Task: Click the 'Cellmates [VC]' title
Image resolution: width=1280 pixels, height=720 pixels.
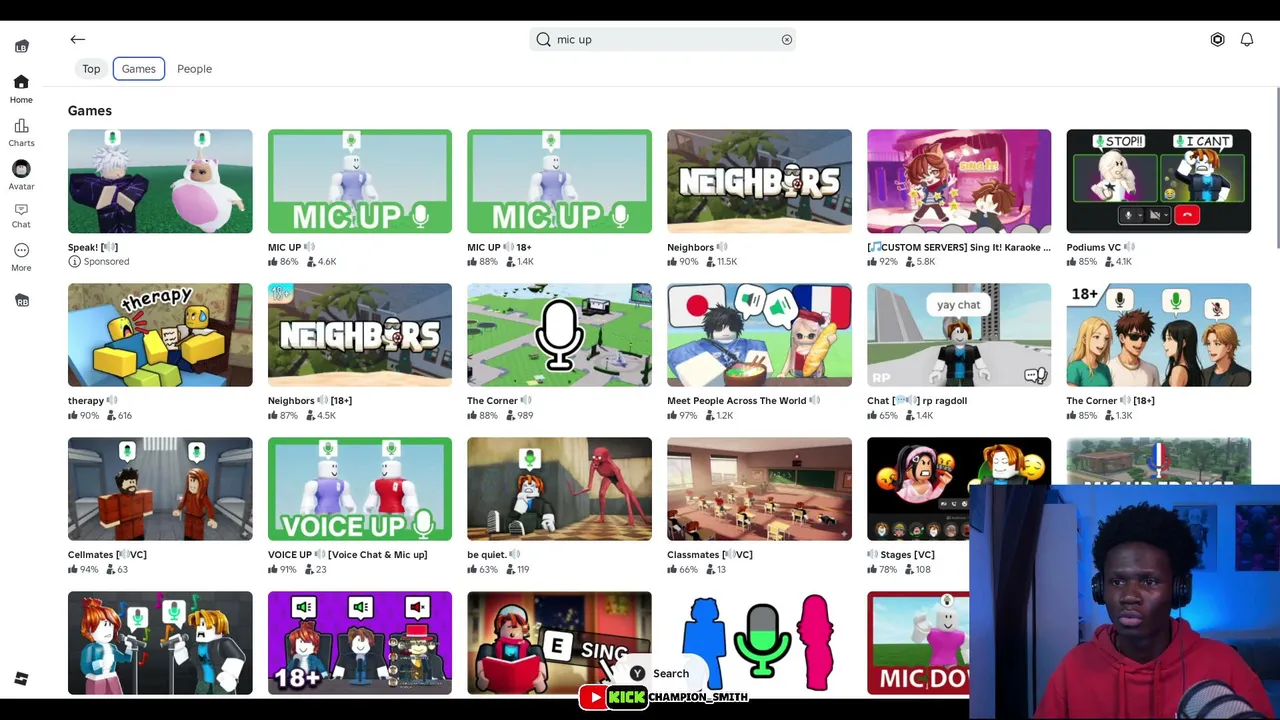Action: click(x=107, y=555)
